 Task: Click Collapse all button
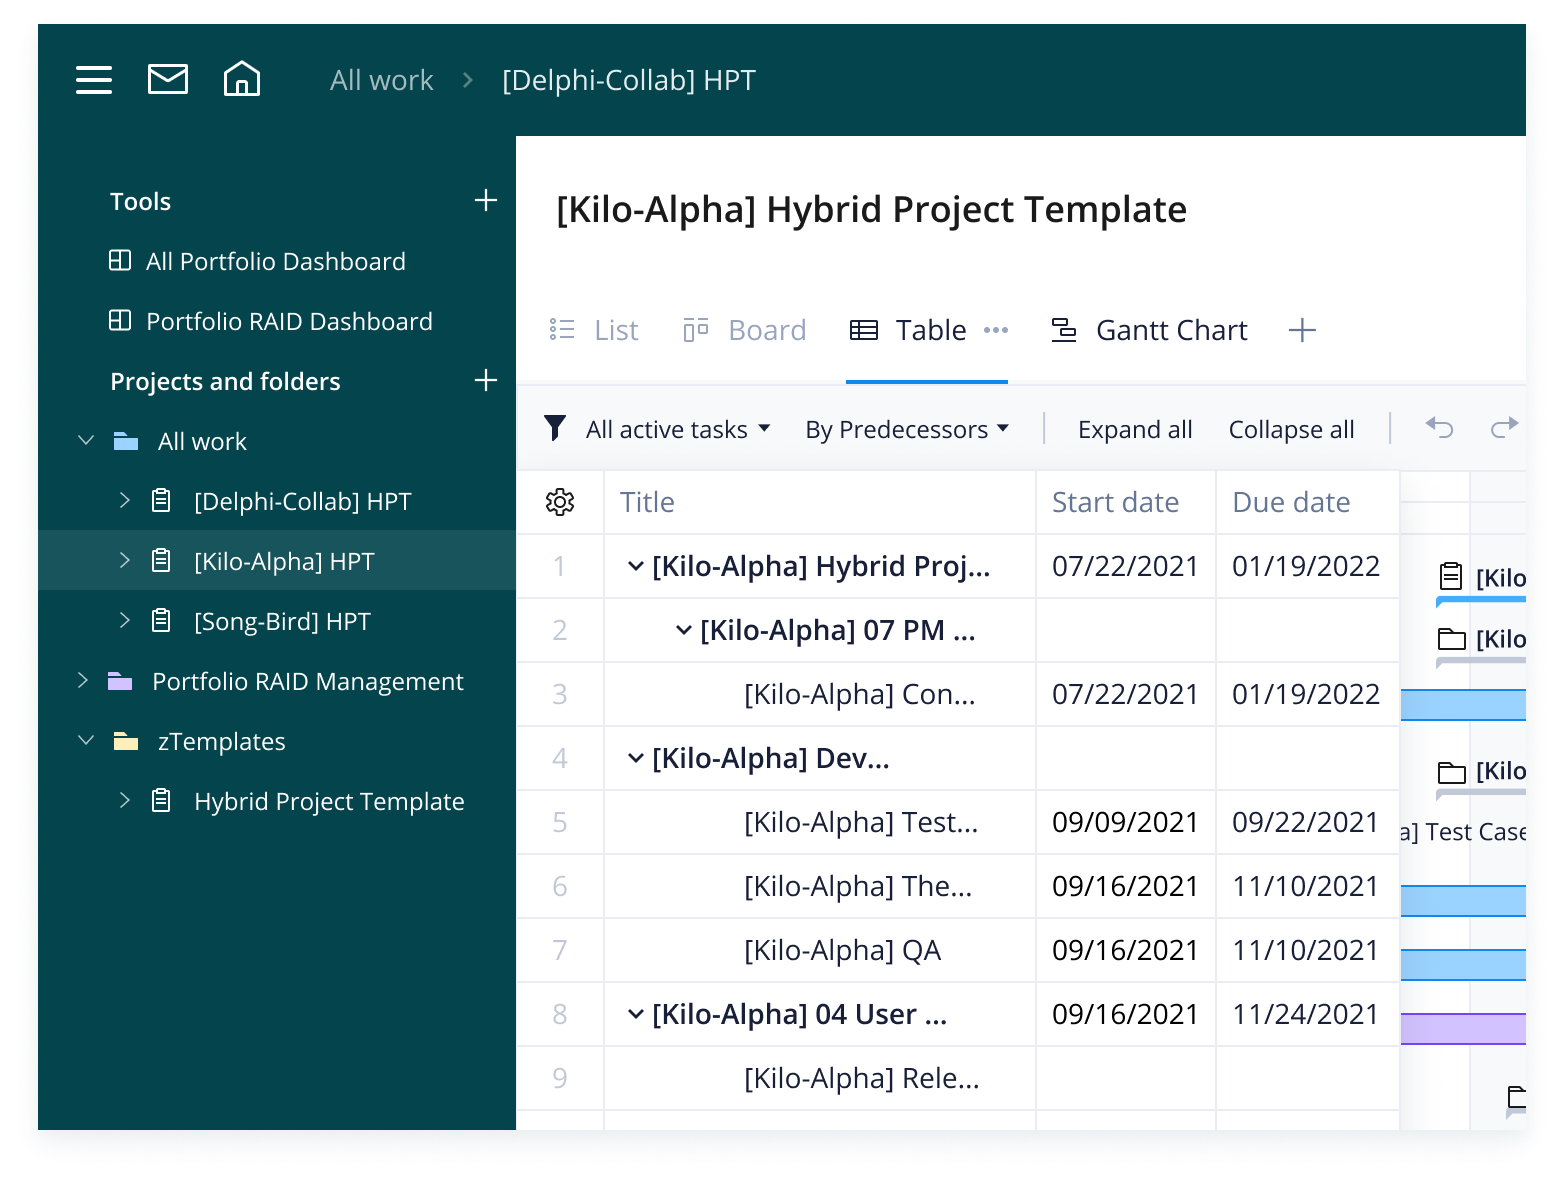tap(1291, 429)
